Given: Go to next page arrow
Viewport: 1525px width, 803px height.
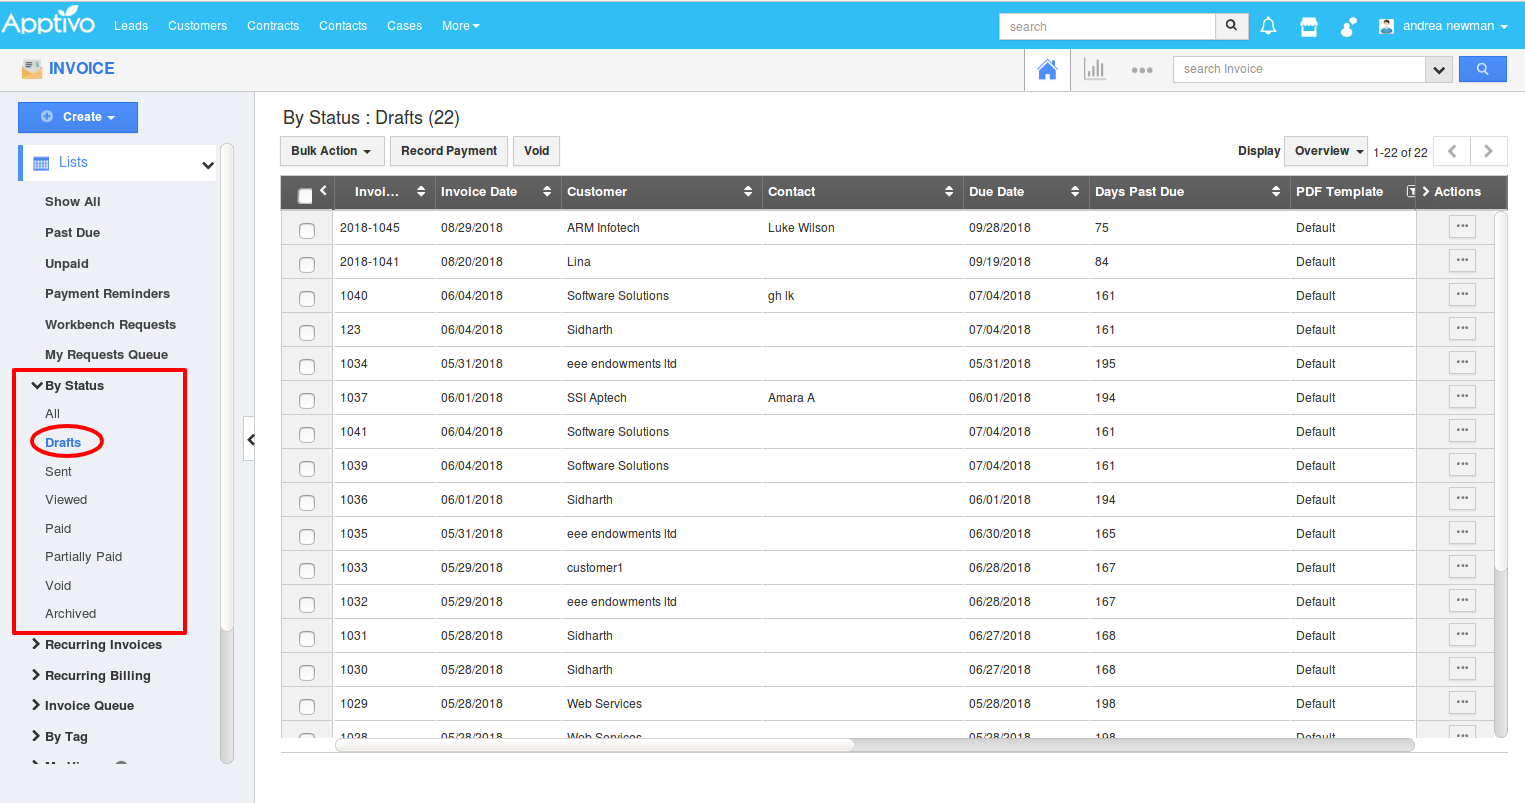Looking at the screenshot, I should coord(1488,151).
